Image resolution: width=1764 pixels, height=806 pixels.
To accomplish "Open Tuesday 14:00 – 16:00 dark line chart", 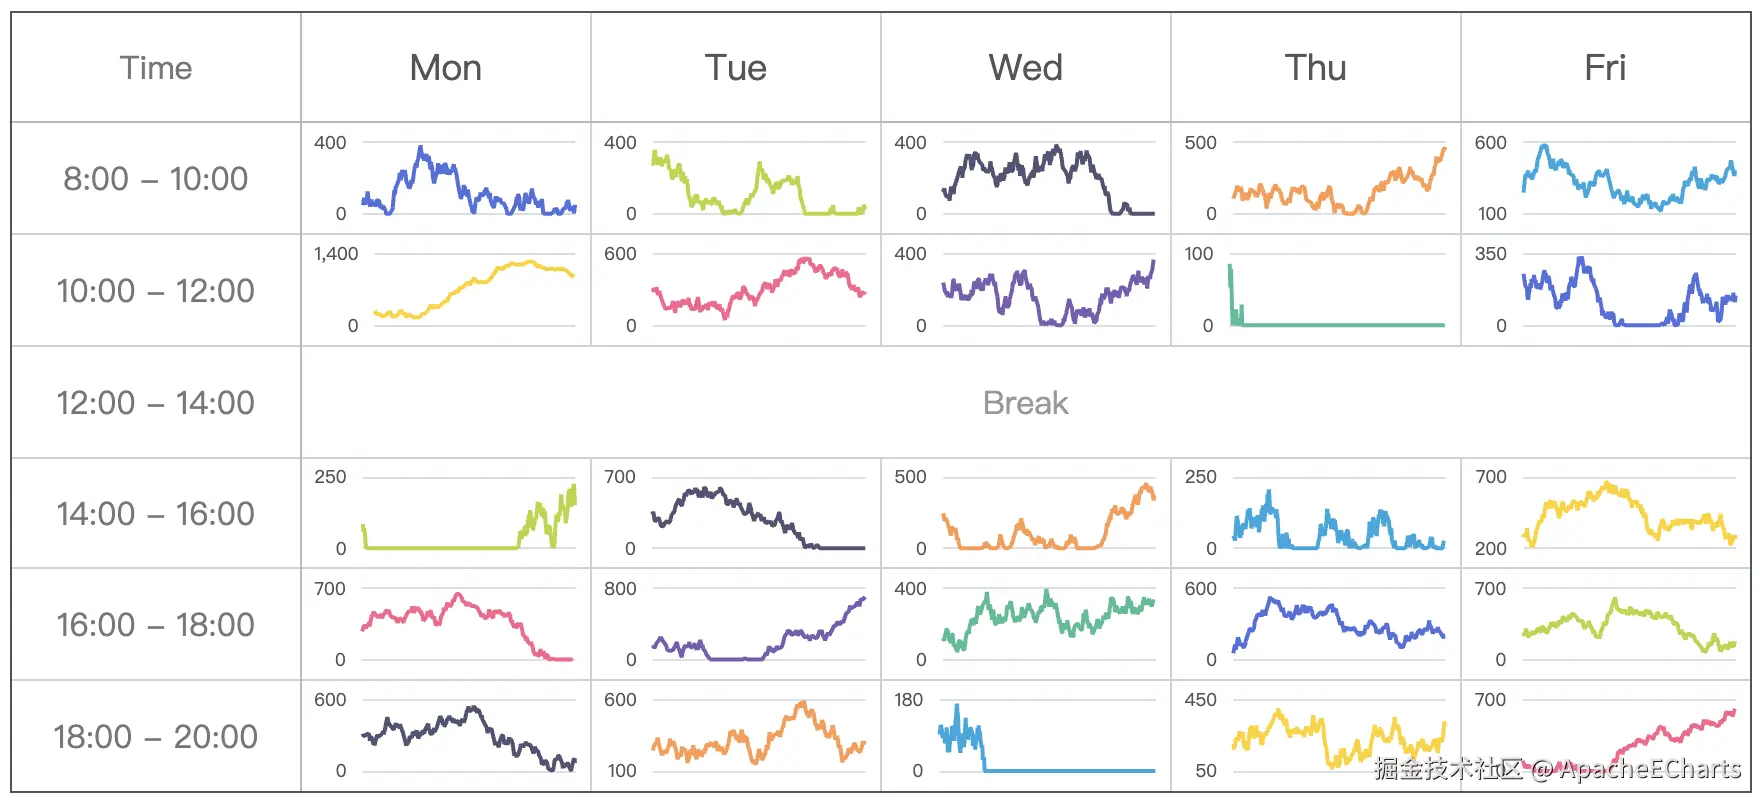I will tap(758, 514).
